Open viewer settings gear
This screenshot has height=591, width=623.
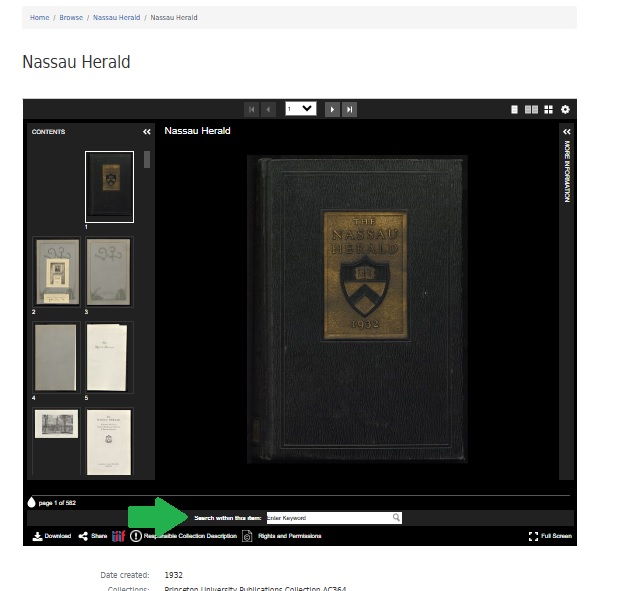click(x=565, y=109)
